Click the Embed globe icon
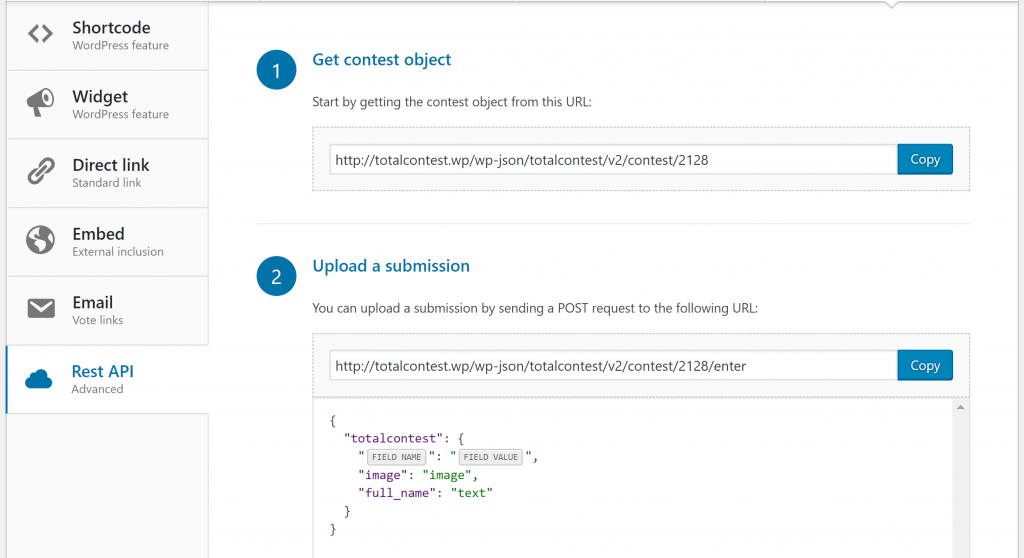Viewport: 1024px width, 558px height. click(40, 240)
